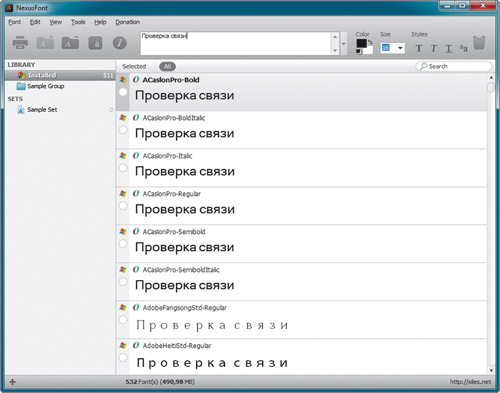Click the add font folder icon
The width and height of the screenshot is (500, 393).
(x=45, y=42)
